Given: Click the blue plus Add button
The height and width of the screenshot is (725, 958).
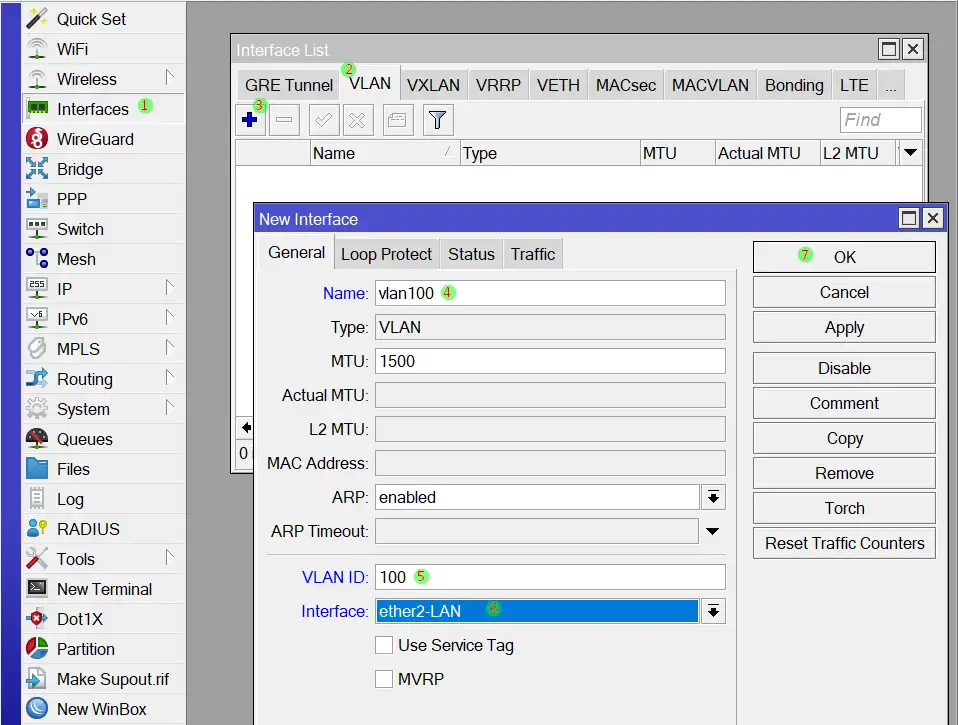Looking at the screenshot, I should coord(250,120).
